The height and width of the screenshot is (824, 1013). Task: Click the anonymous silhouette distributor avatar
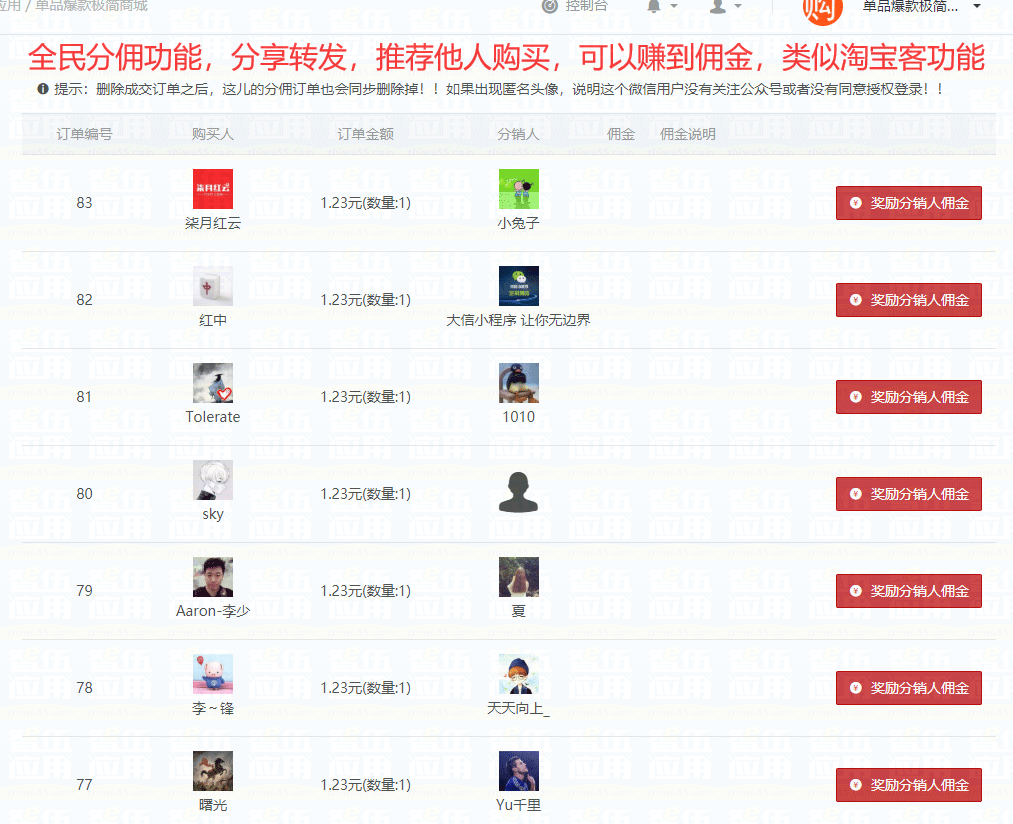point(519,492)
